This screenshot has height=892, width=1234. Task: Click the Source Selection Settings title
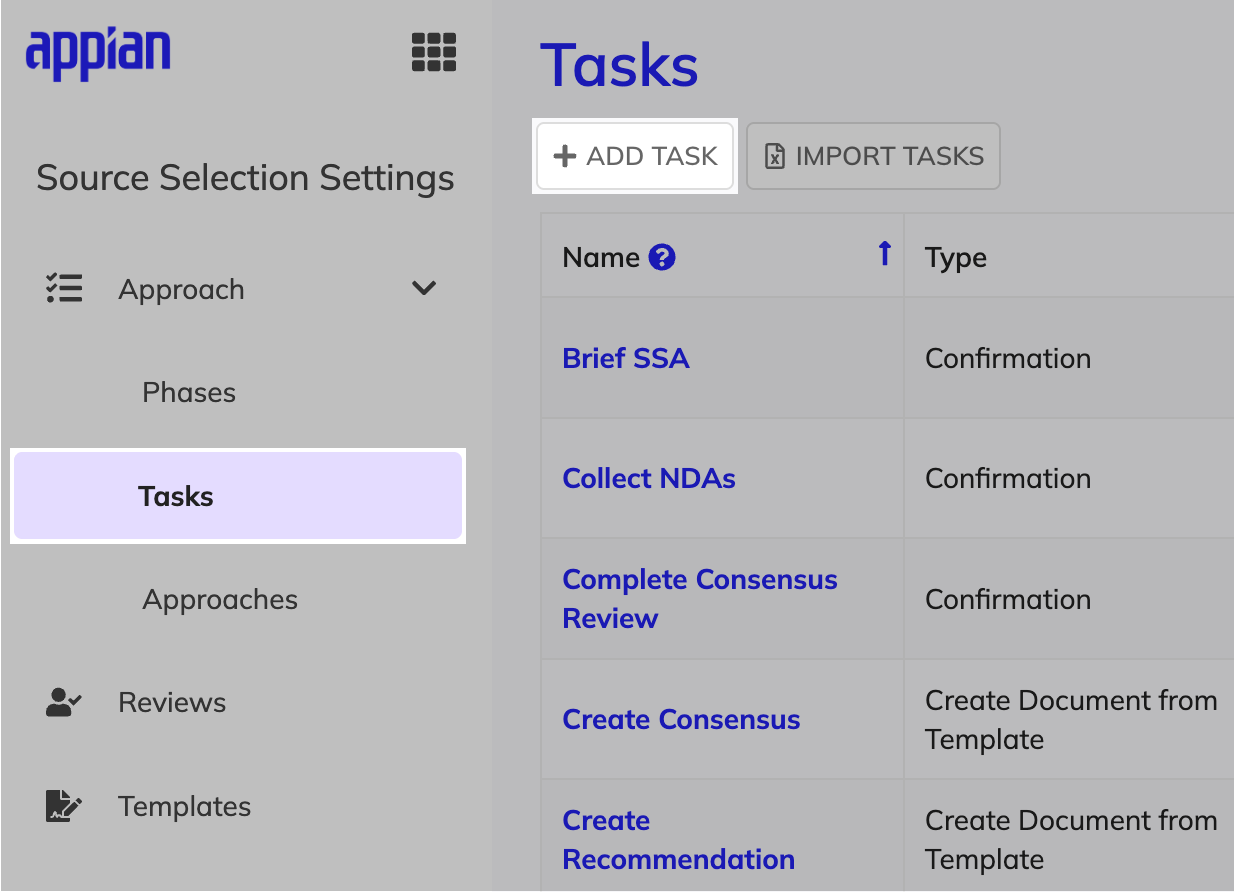click(245, 178)
